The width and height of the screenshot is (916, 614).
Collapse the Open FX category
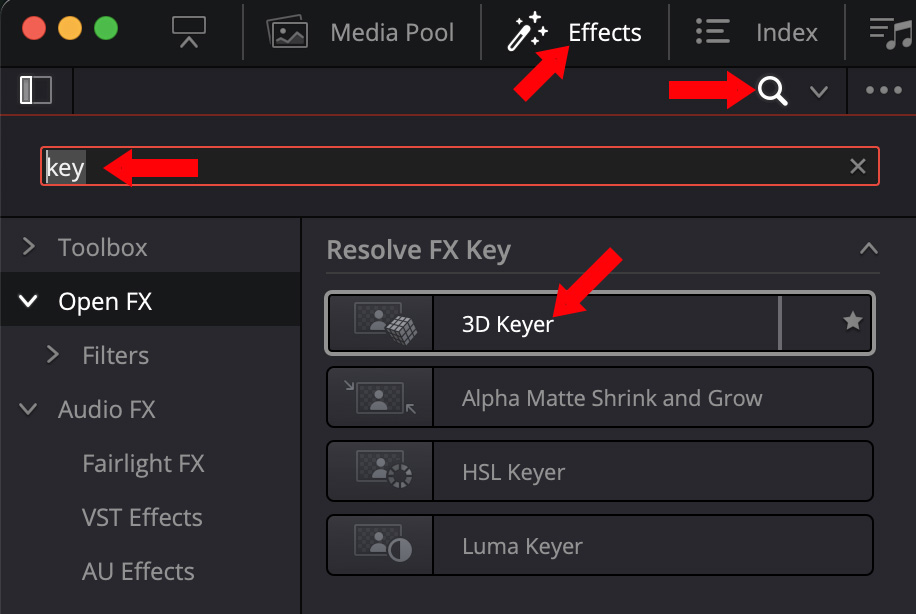pyautogui.click(x=29, y=301)
